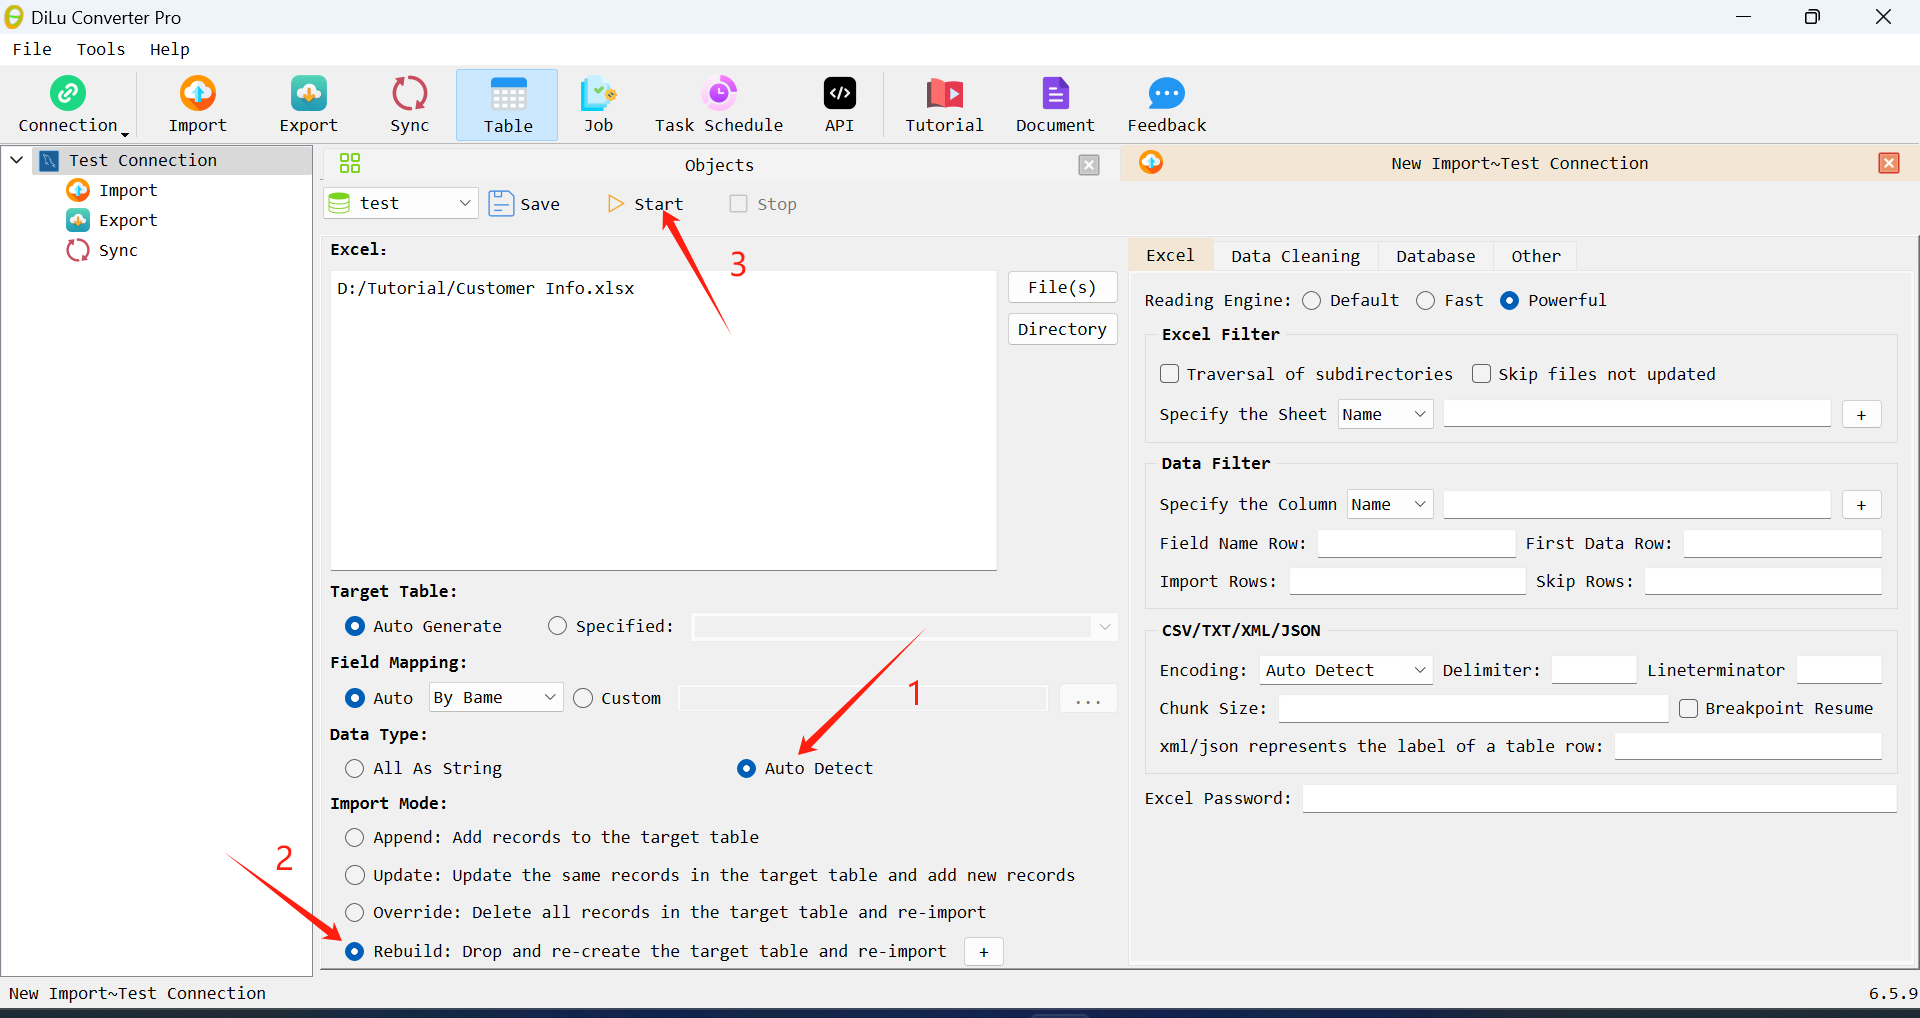The width and height of the screenshot is (1920, 1018).
Task: Open the Specified target table dropdown
Action: (904, 627)
